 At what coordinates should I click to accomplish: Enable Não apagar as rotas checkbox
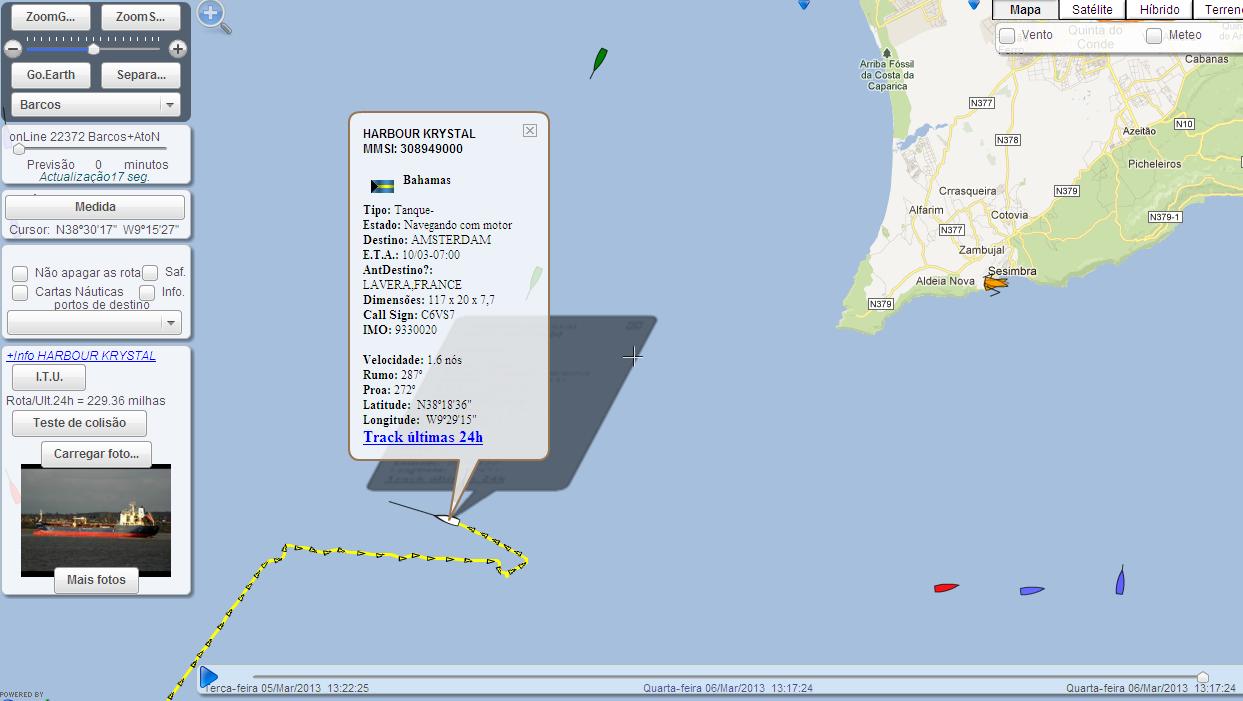pyautogui.click(x=20, y=273)
